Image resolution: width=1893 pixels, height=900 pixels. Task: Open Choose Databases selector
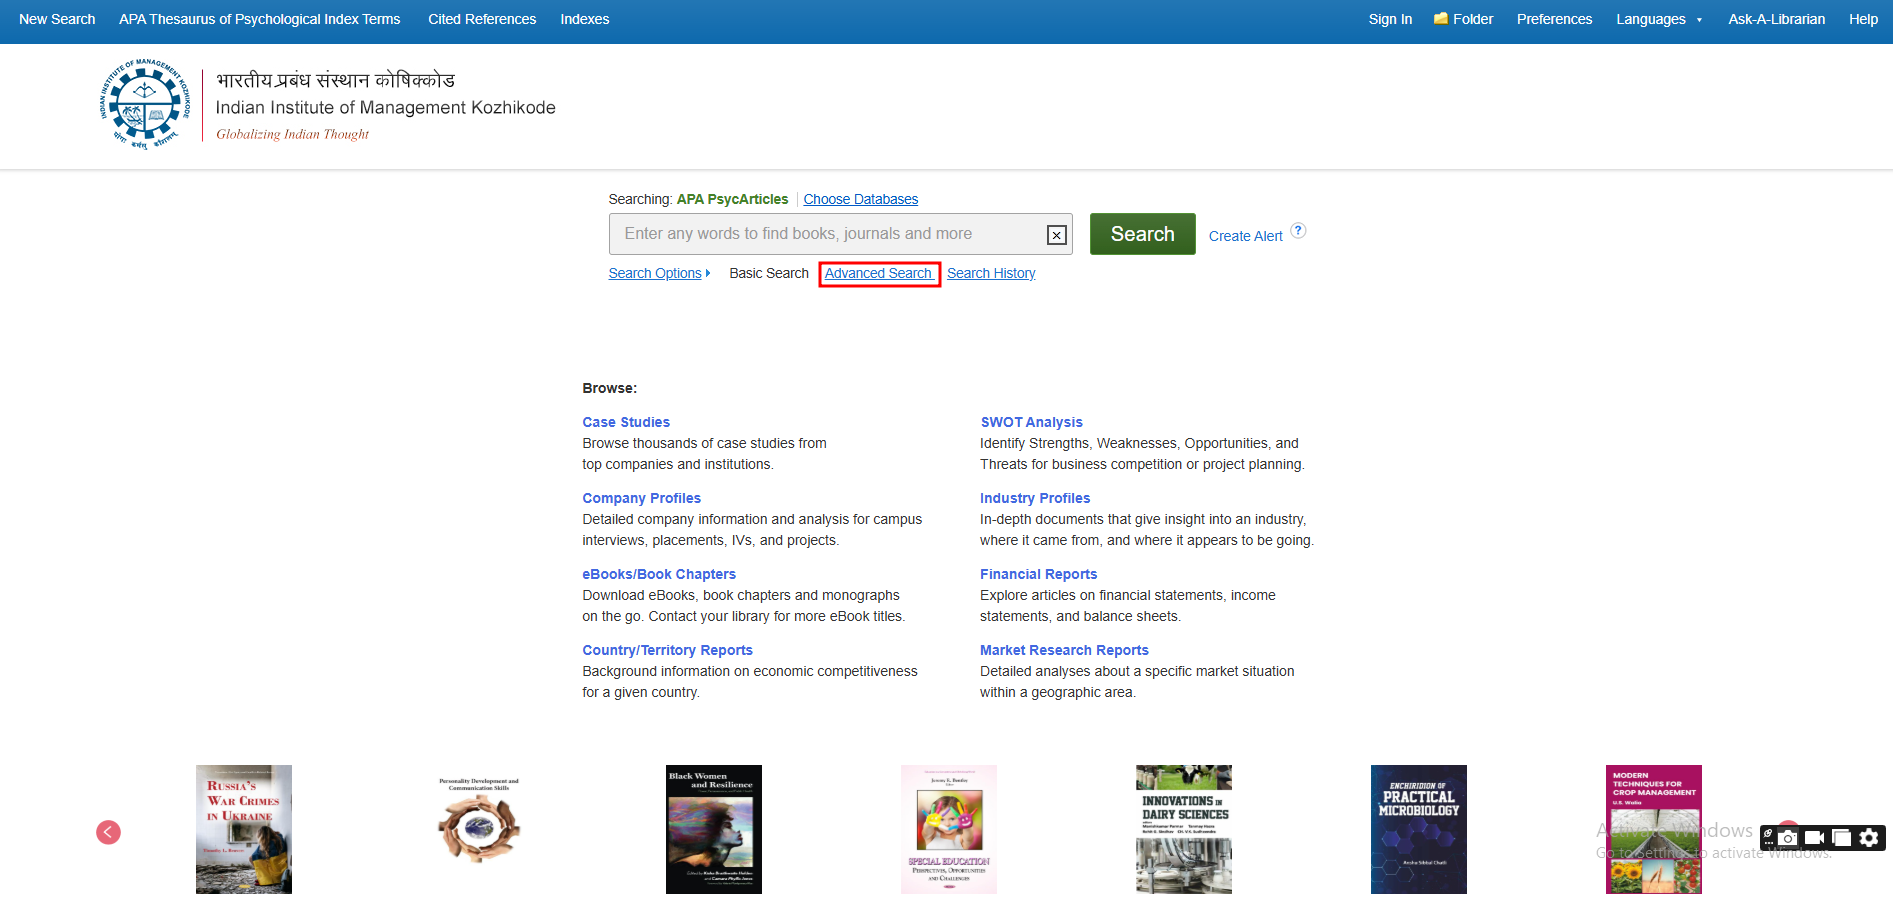[860, 199]
